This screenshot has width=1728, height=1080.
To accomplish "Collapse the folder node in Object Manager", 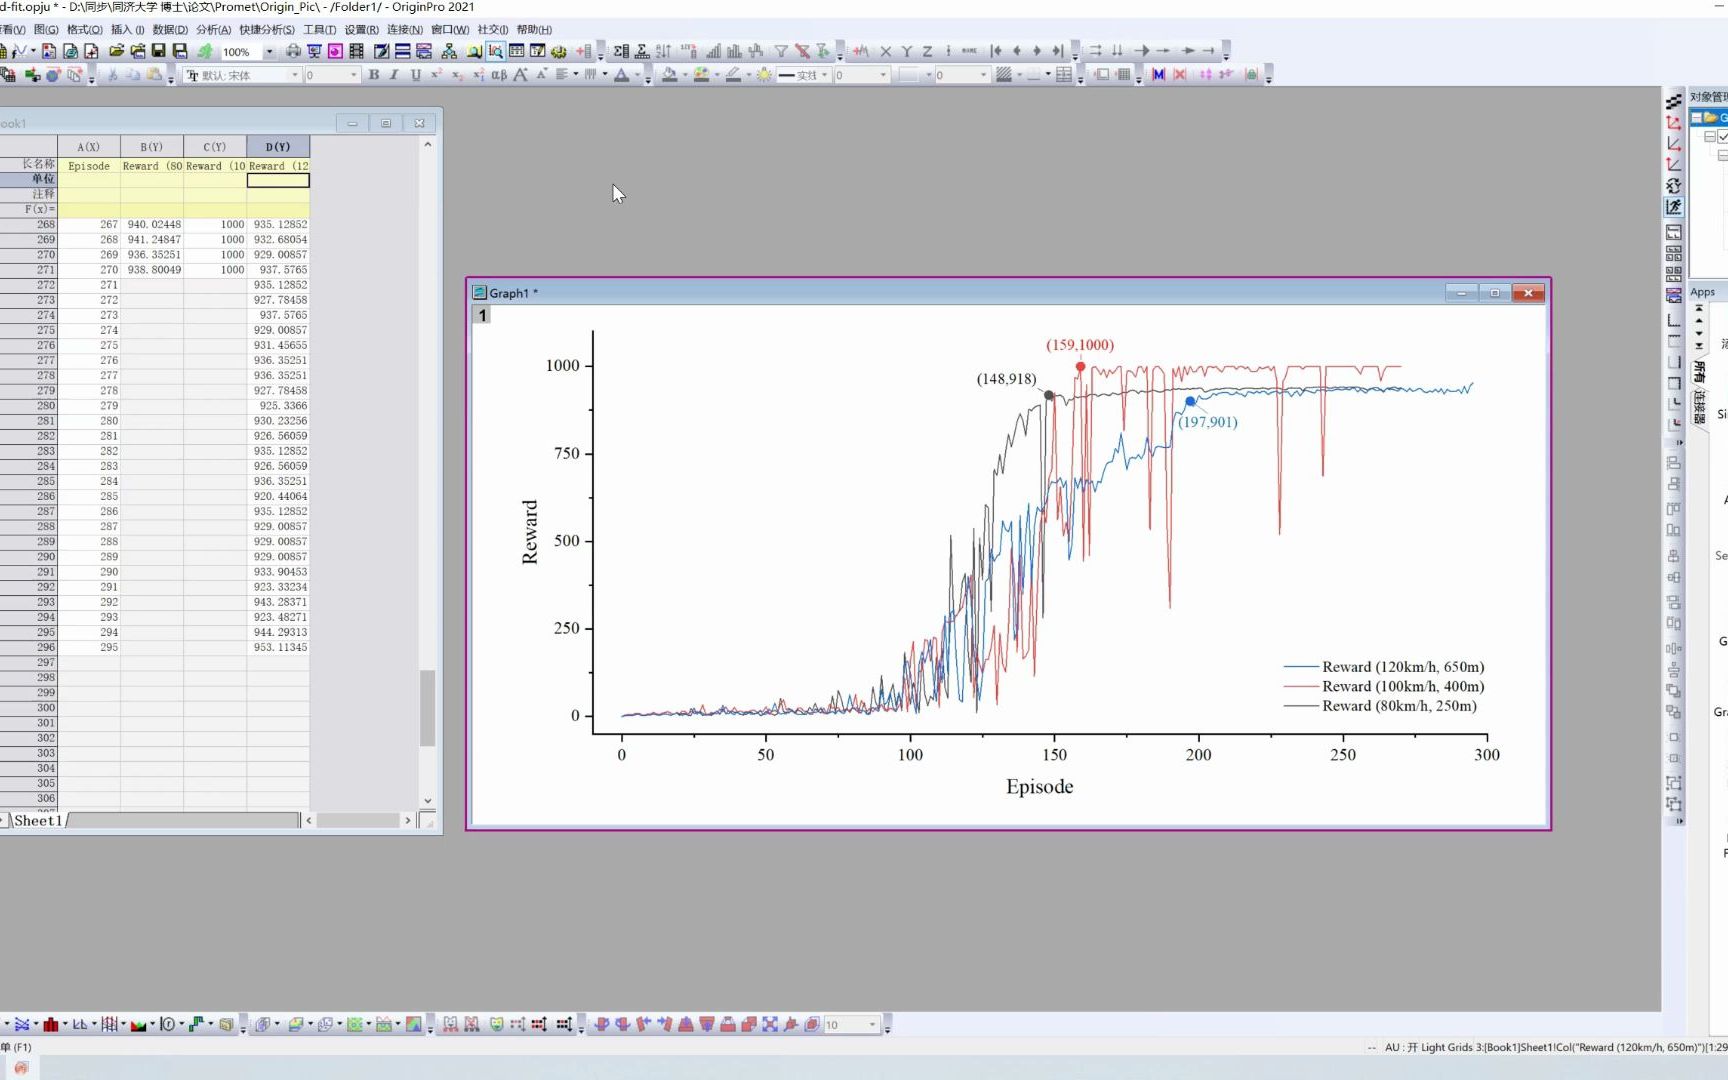I will tap(1697, 118).
